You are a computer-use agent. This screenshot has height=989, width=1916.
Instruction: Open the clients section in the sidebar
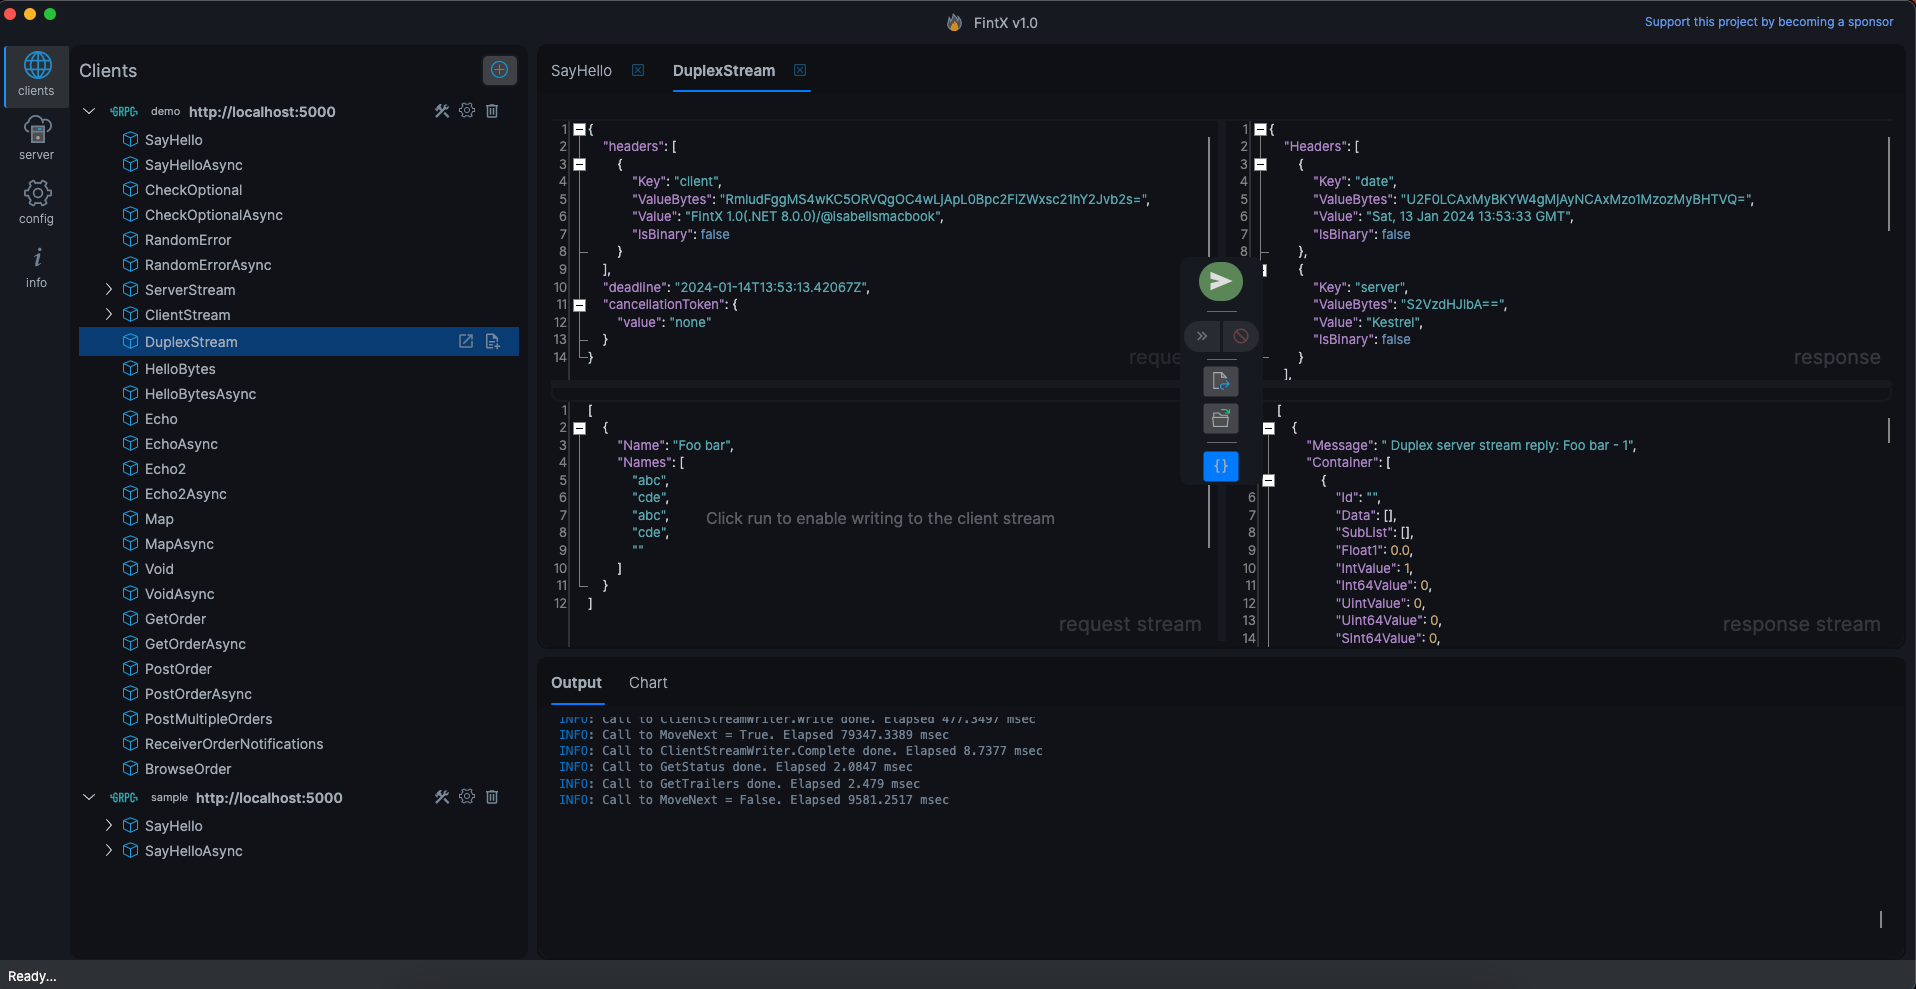[36, 75]
